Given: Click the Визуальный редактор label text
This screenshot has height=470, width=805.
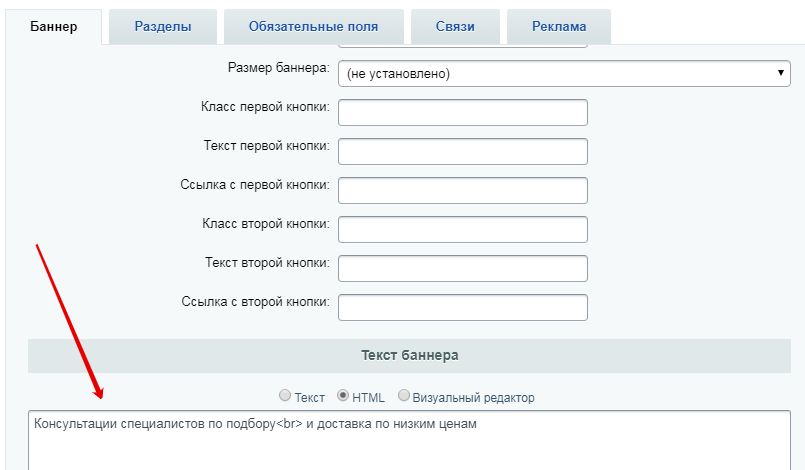Looking at the screenshot, I should click(473, 398).
